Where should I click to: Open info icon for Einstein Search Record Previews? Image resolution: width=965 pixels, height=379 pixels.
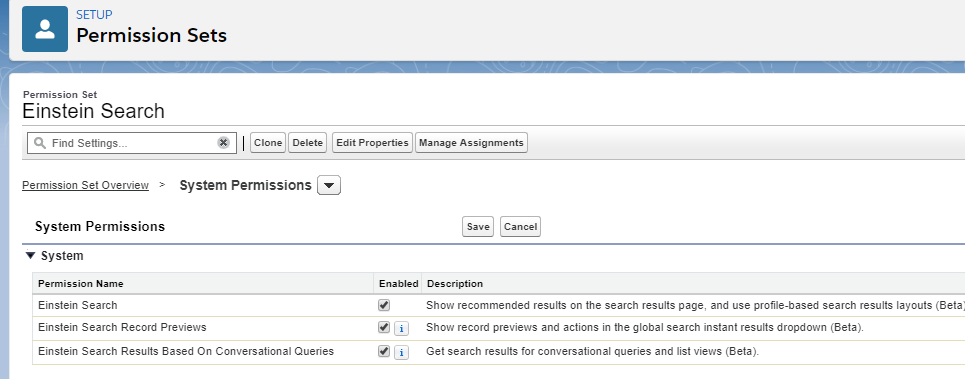[401, 329]
